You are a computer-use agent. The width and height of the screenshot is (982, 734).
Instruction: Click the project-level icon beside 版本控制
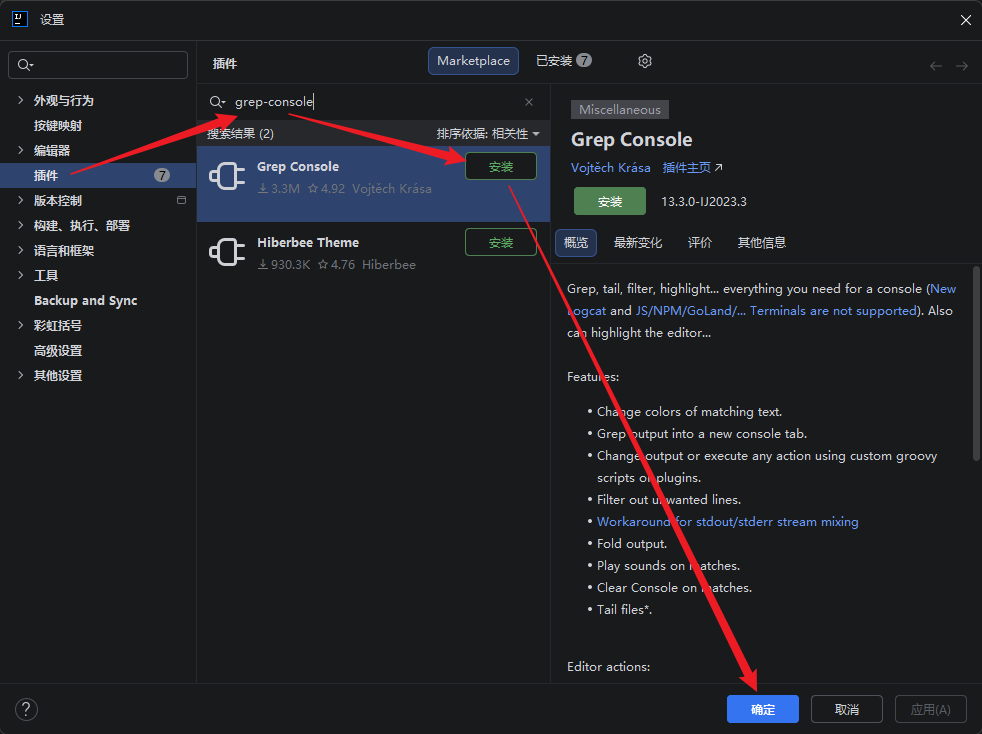(182, 200)
